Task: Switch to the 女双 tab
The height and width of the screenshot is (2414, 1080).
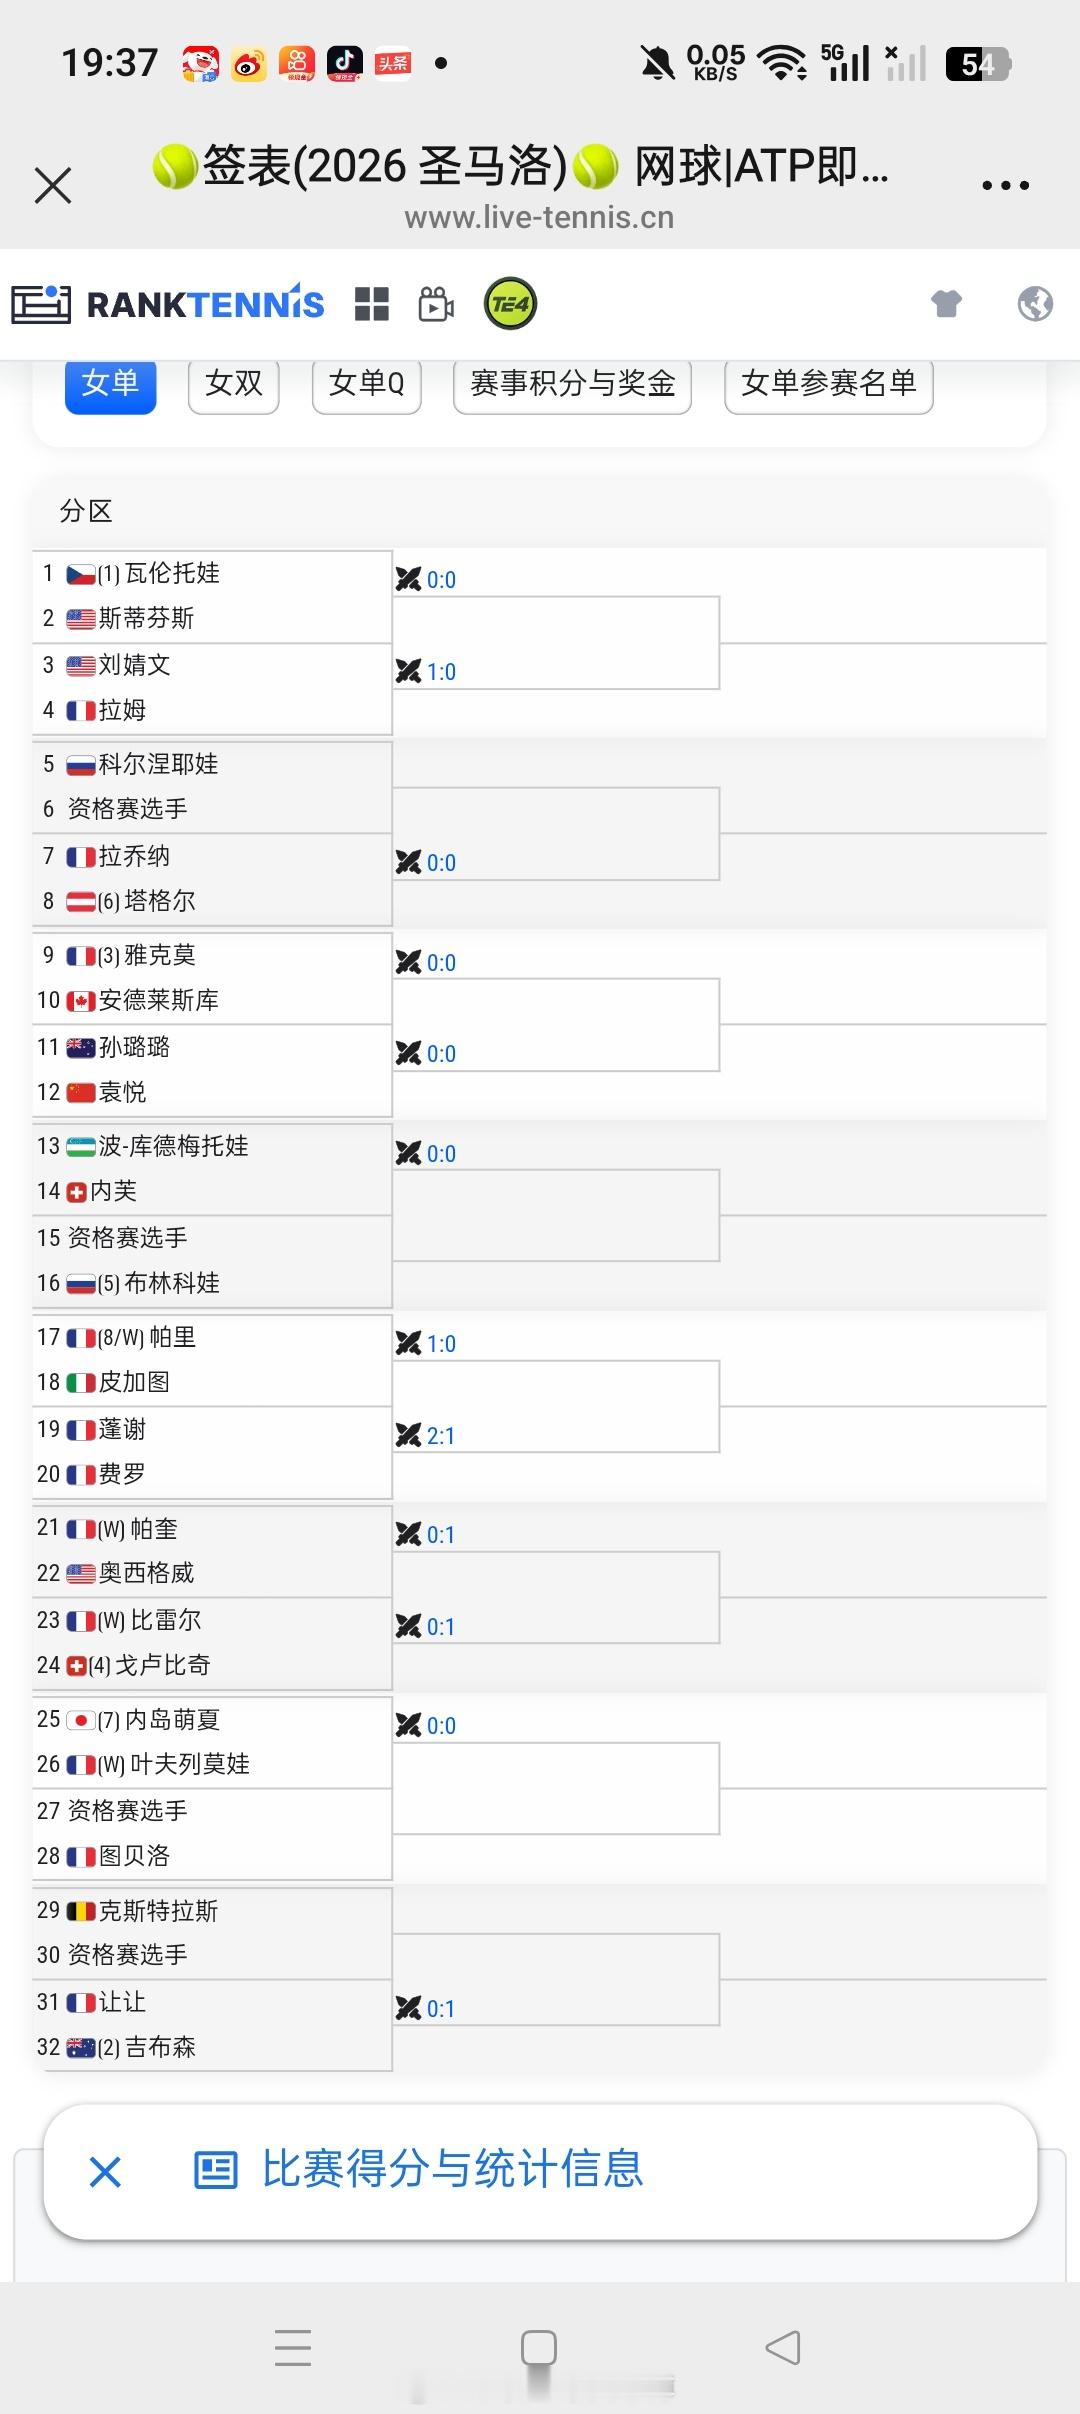Action: pos(232,385)
